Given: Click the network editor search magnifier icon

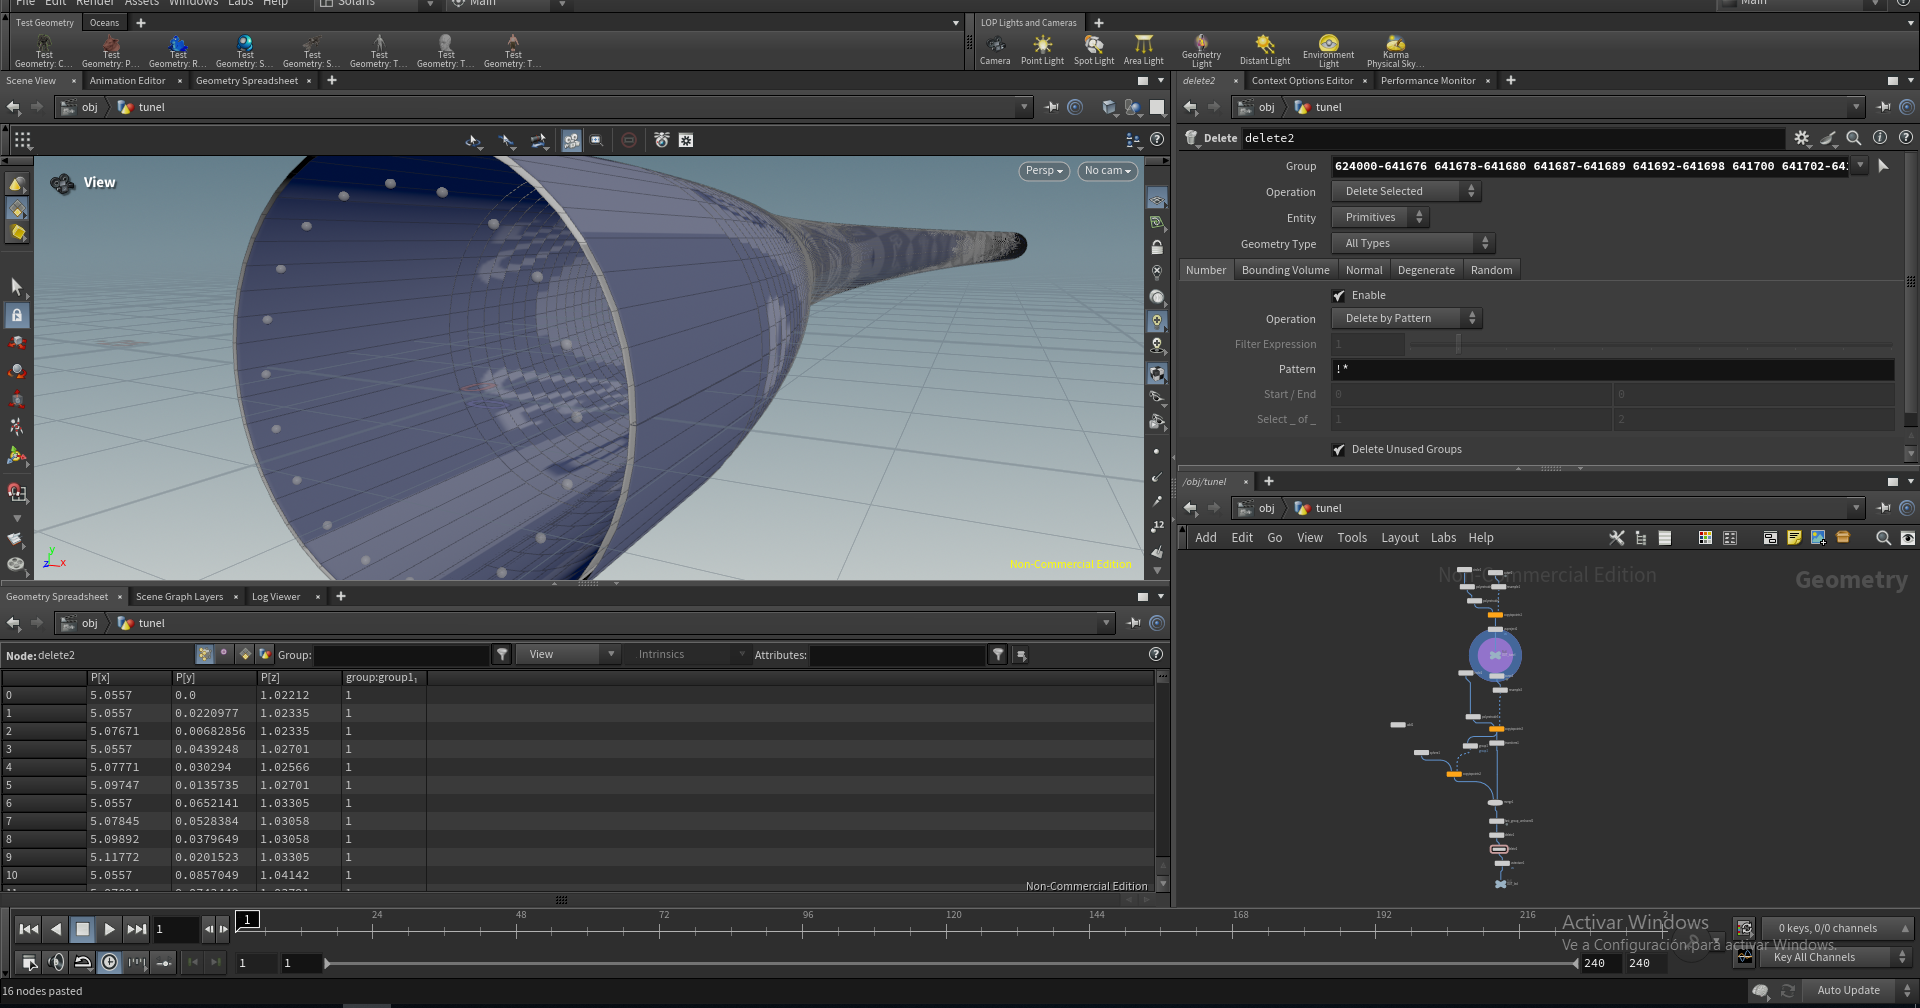Looking at the screenshot, I should (1883, 538).
